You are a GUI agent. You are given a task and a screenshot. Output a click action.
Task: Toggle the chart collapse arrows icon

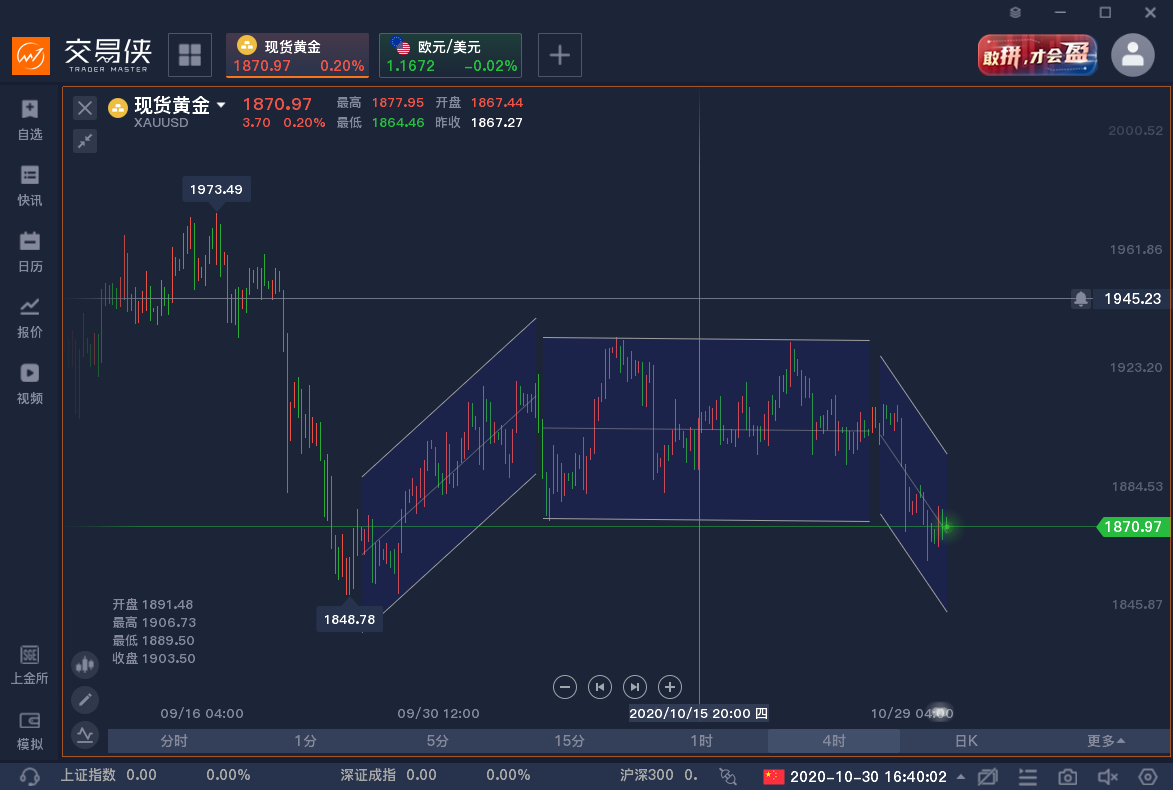pyautogui.click(x=85, y=141)
